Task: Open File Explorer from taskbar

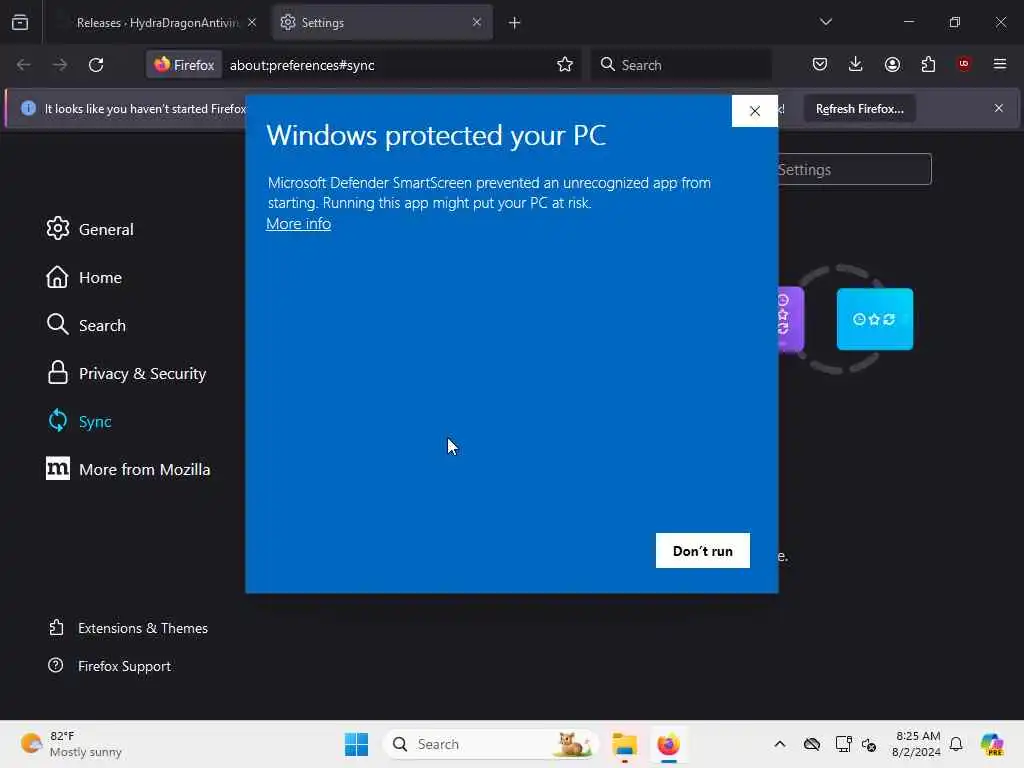Action: (624, 744)
